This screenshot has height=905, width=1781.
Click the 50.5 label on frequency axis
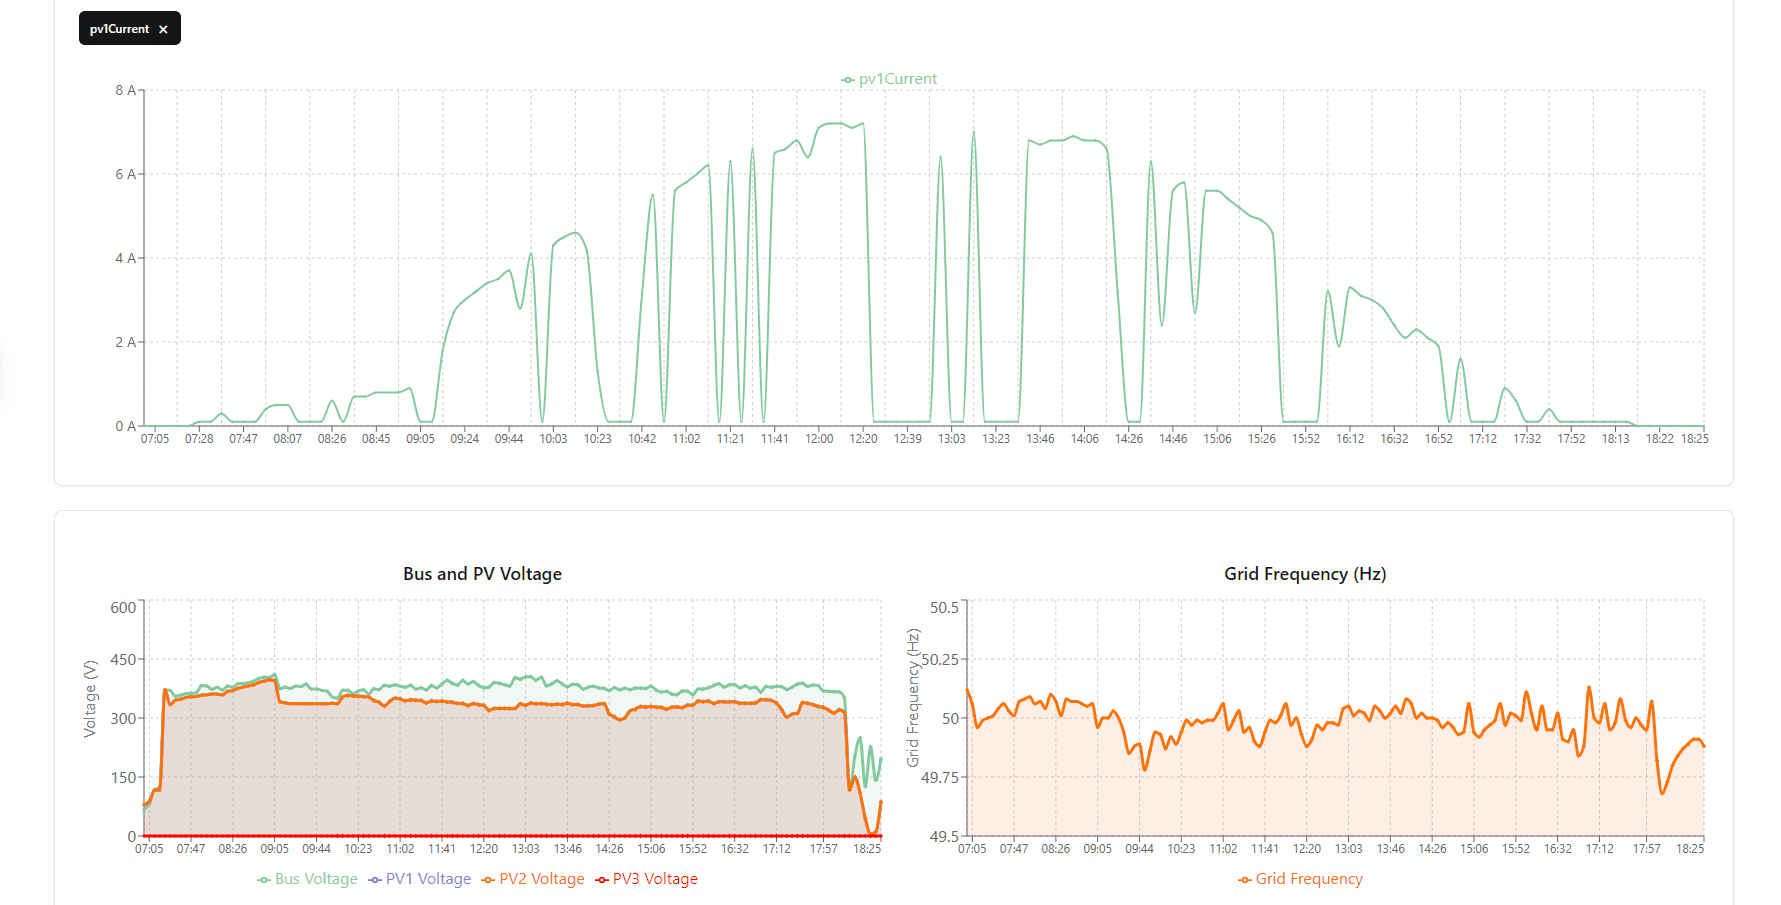click(x=944, y=608)
